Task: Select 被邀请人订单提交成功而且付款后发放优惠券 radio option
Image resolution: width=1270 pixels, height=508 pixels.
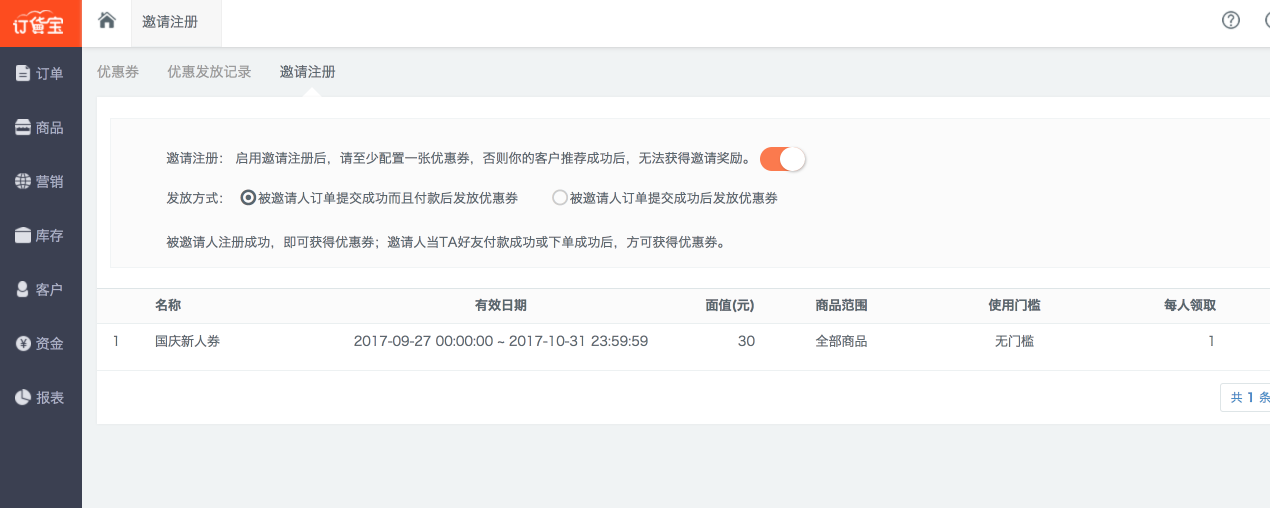Action: (x=249, y=198)
